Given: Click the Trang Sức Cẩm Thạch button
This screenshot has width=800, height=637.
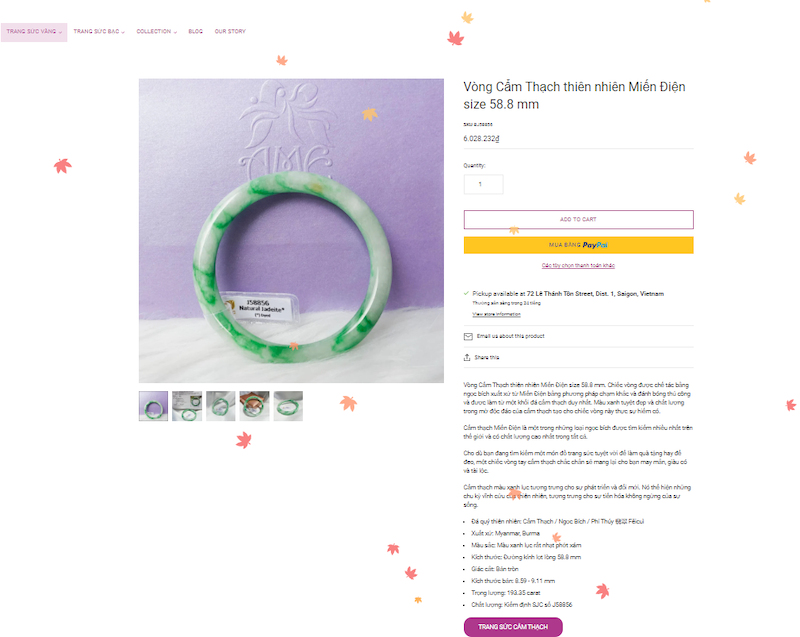Looking at the screenshot, I should [513, 627].
